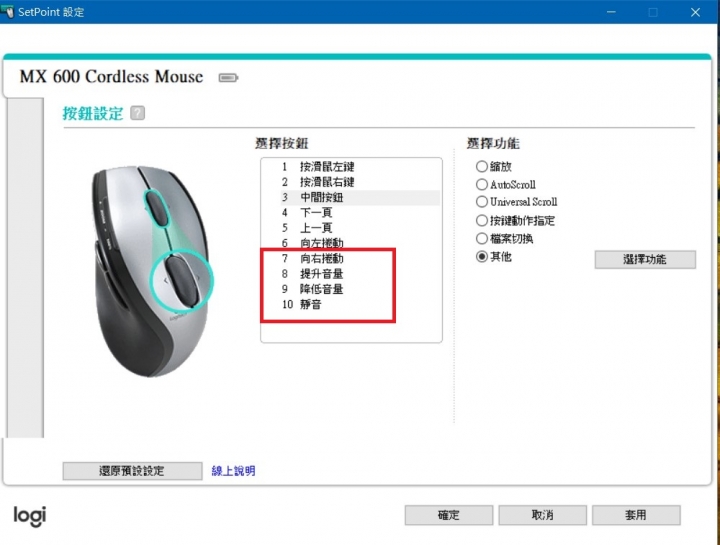The width and height of the screenshot is (720, 545).
Task: Click the top middle button on mouse image
Action: (158, 208)
